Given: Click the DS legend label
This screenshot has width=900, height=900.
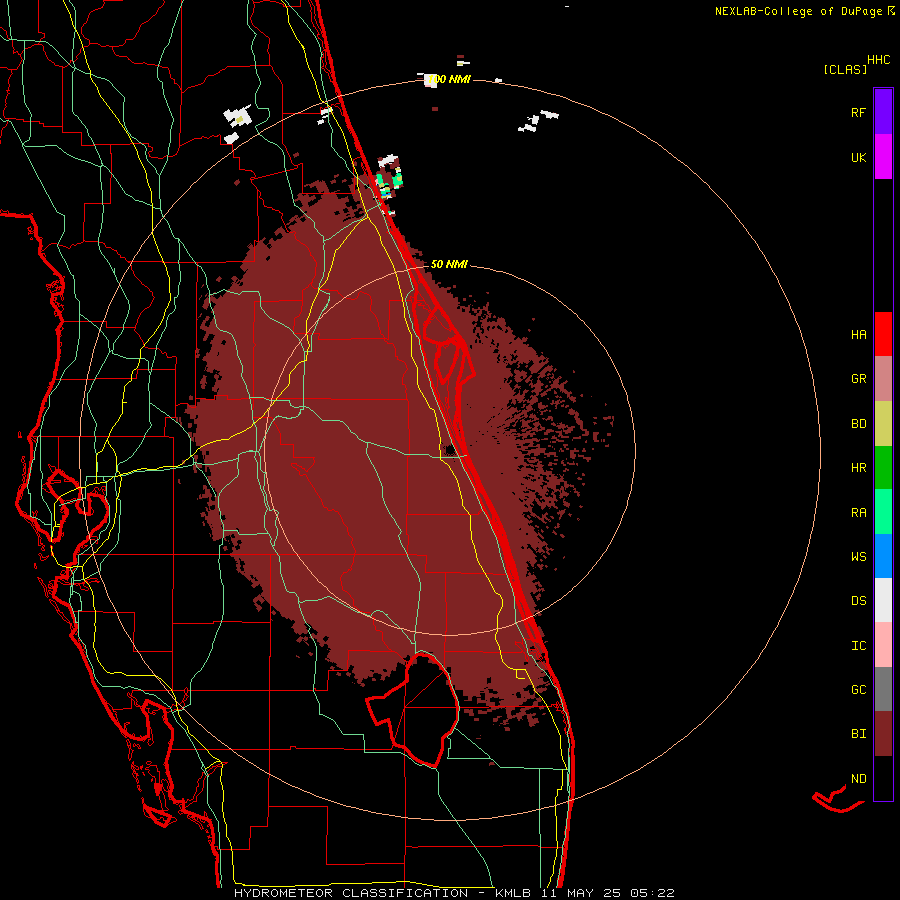Looking at the screenshot, I should point(858,601).
